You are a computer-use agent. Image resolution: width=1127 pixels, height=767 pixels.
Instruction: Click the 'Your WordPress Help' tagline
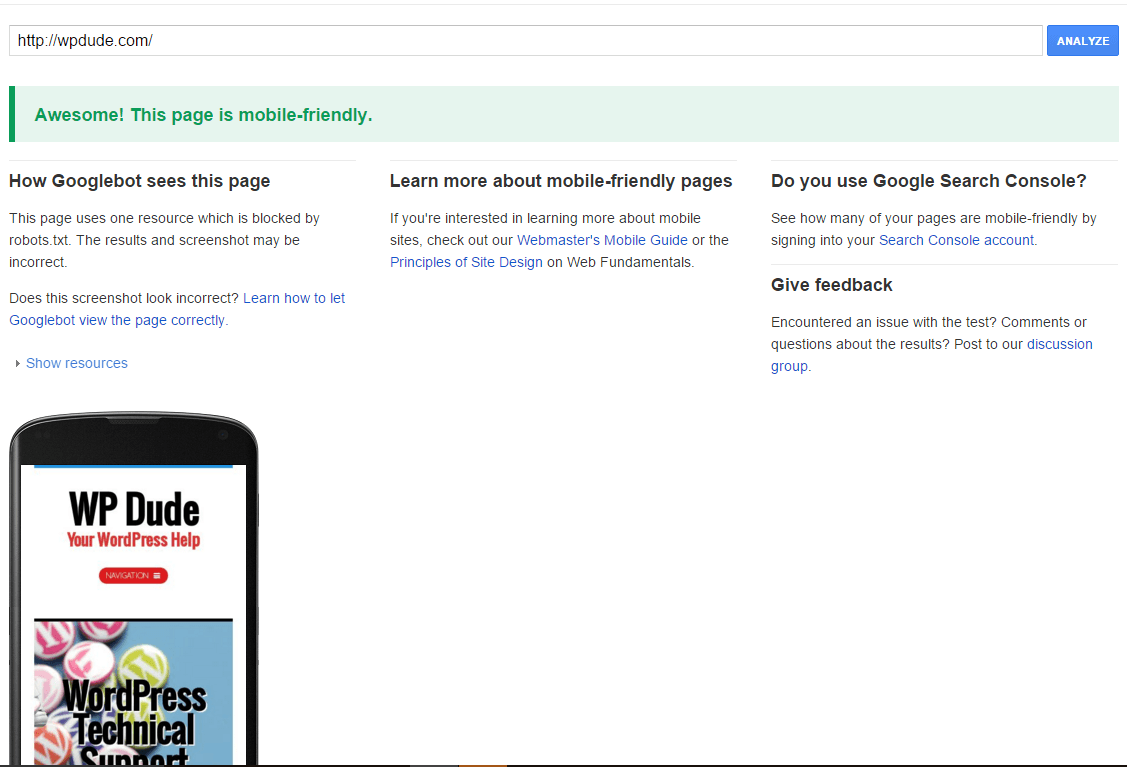(x=134, y=540)
